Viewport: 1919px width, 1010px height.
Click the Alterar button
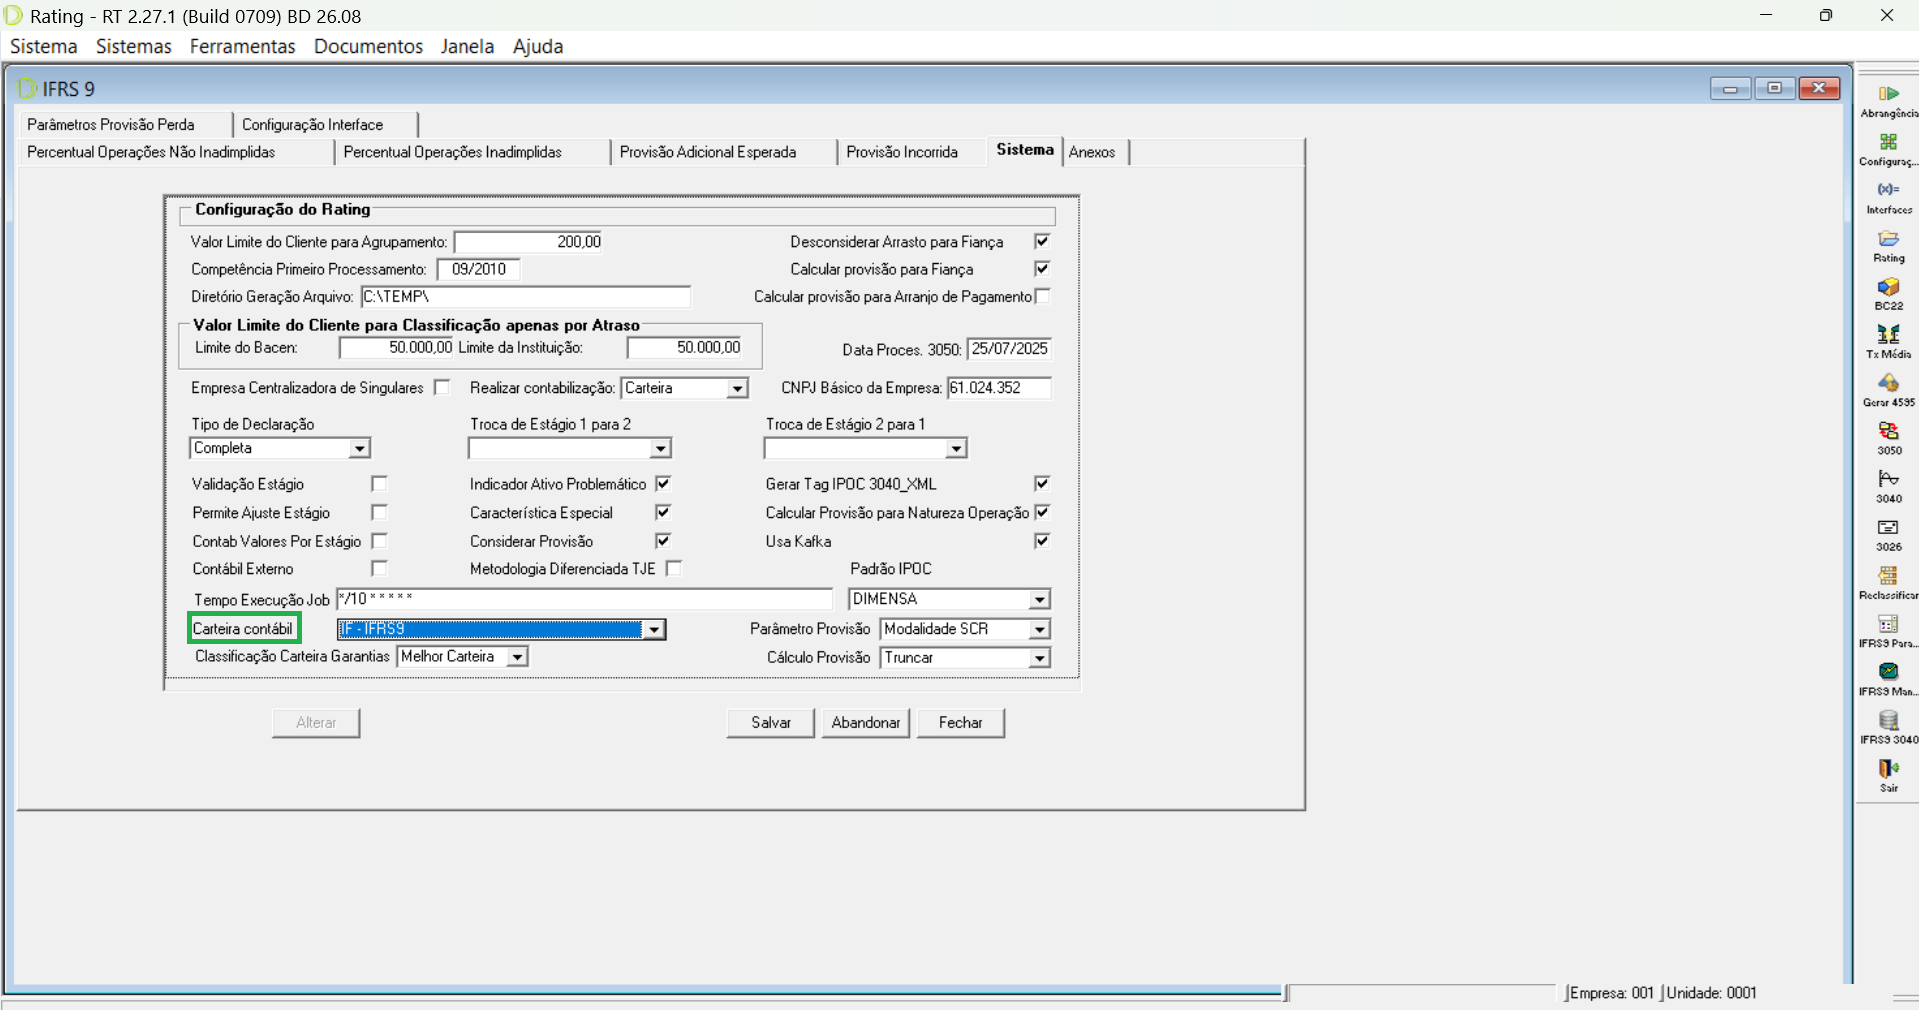(316, 722)
